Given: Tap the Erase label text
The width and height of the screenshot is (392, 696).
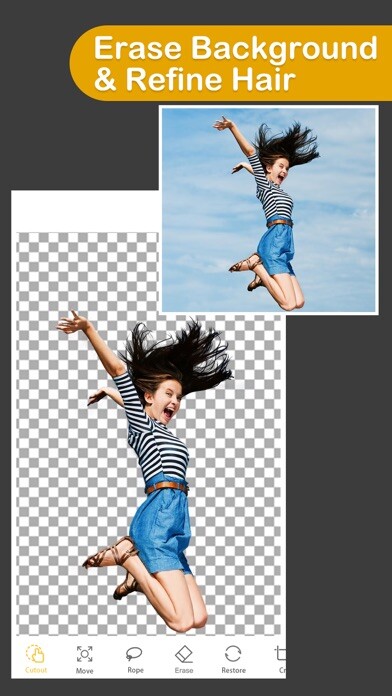Looking at the screenshot, I should pyautogui.click(x=184, y=670).
